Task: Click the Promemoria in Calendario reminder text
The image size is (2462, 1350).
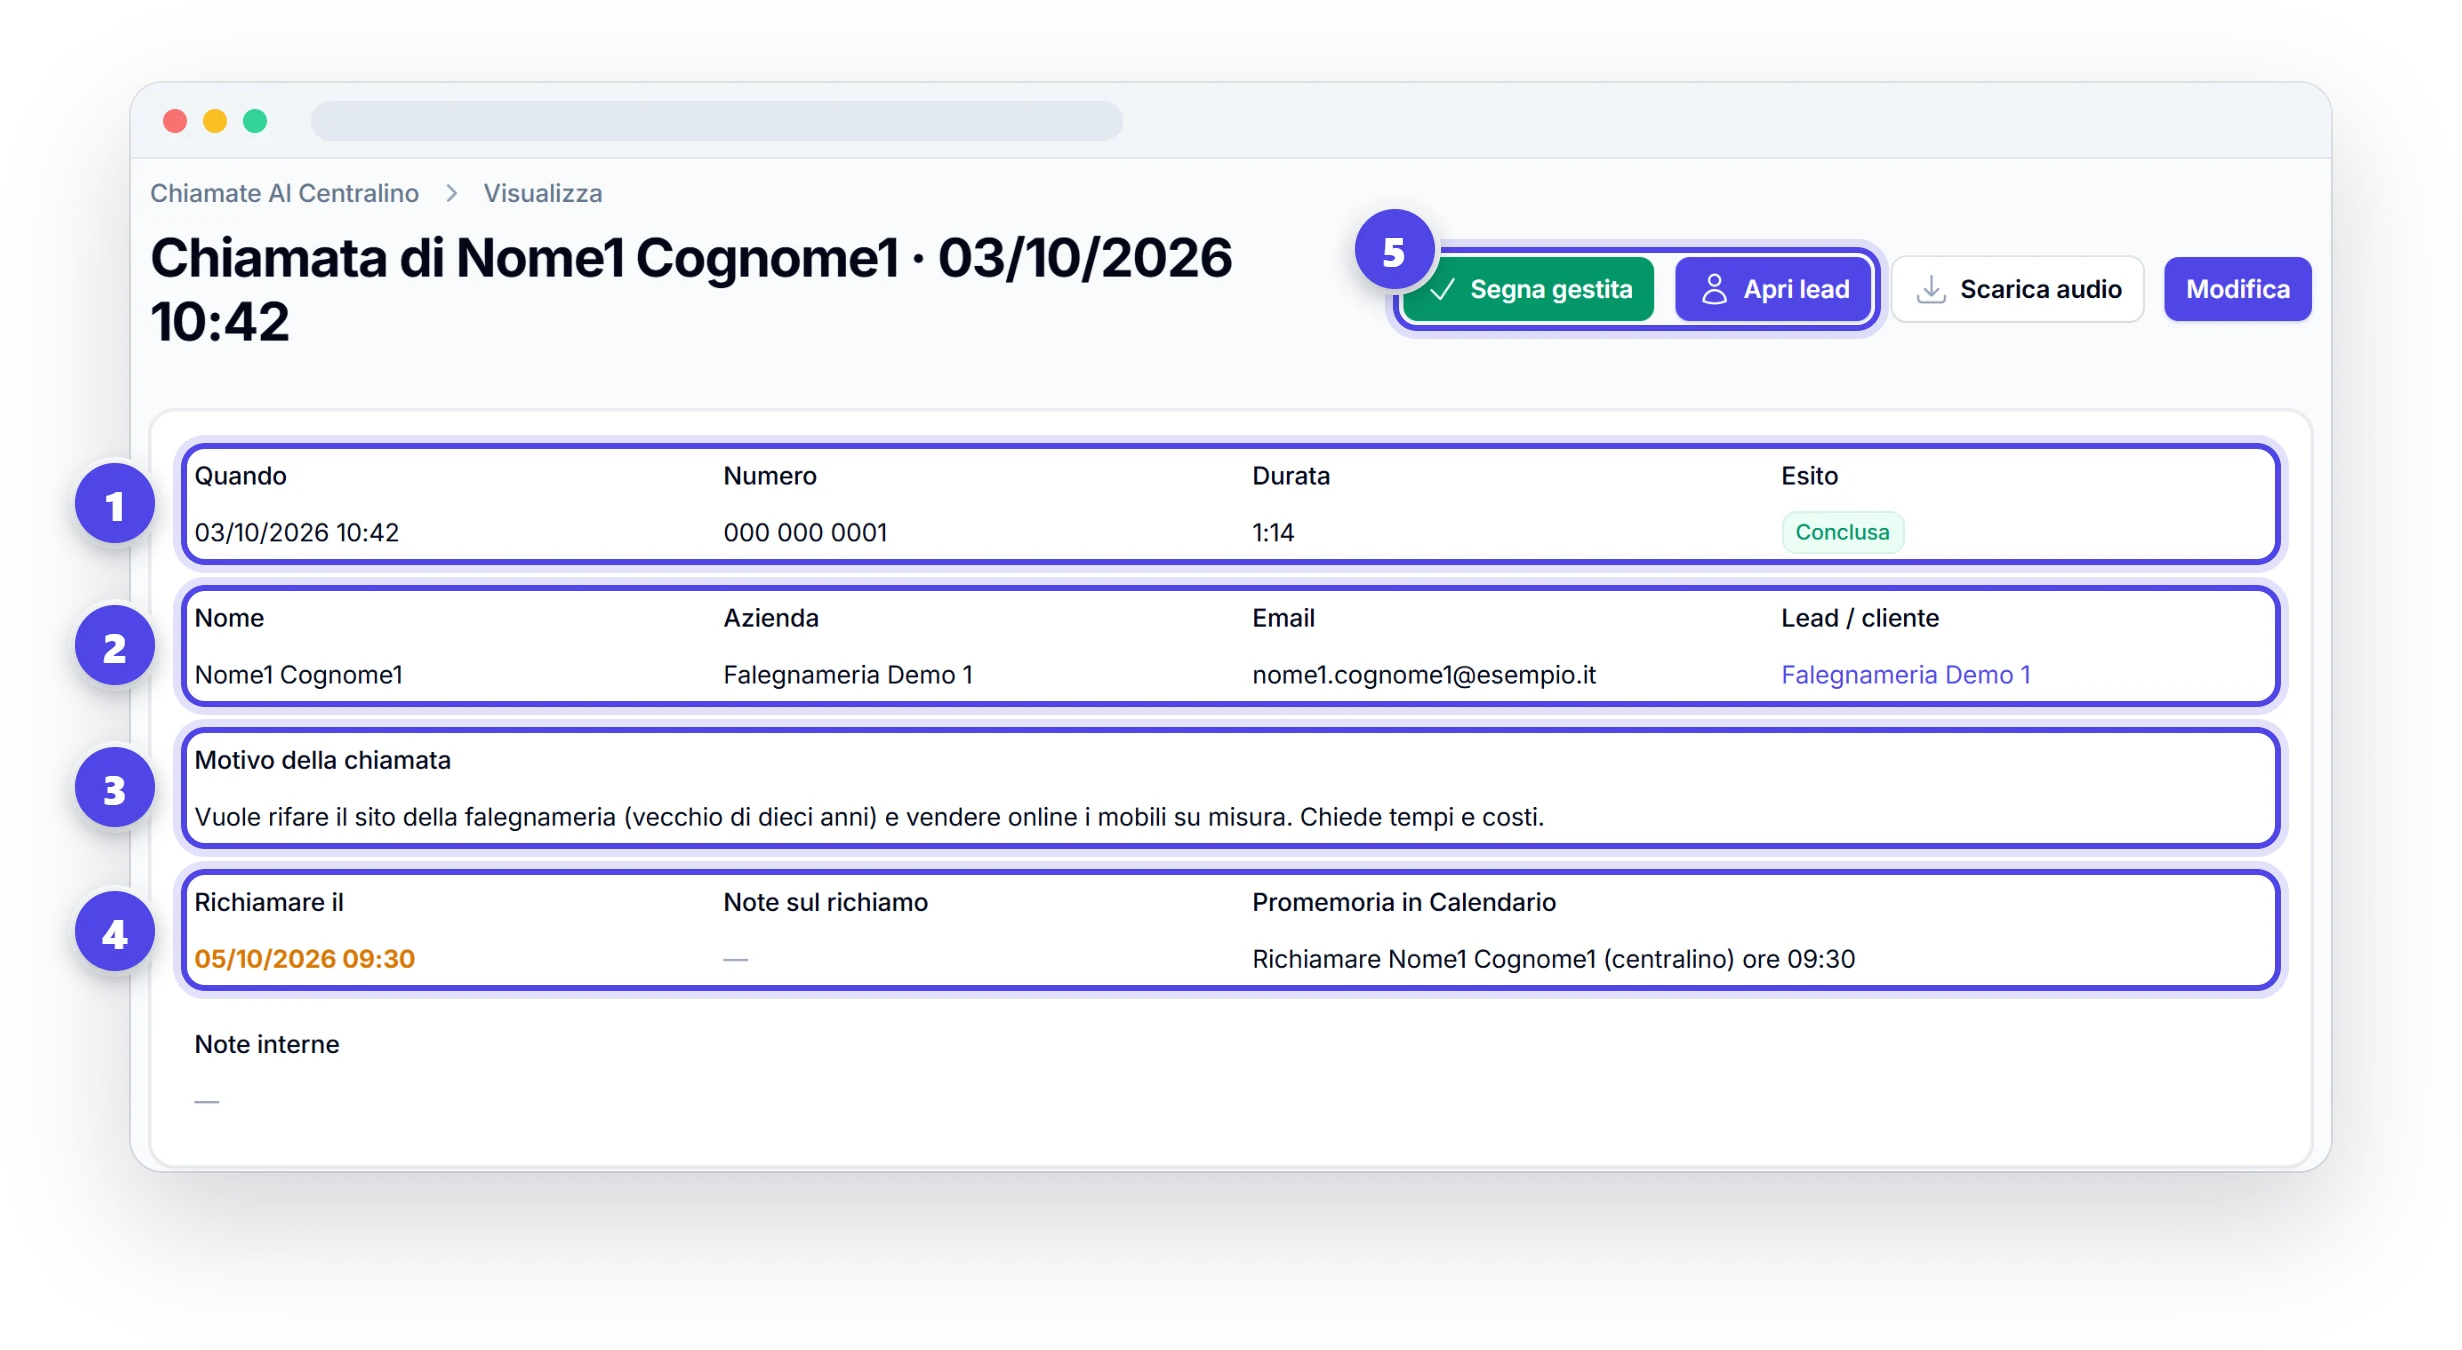Action: [x=1553, y=959]
